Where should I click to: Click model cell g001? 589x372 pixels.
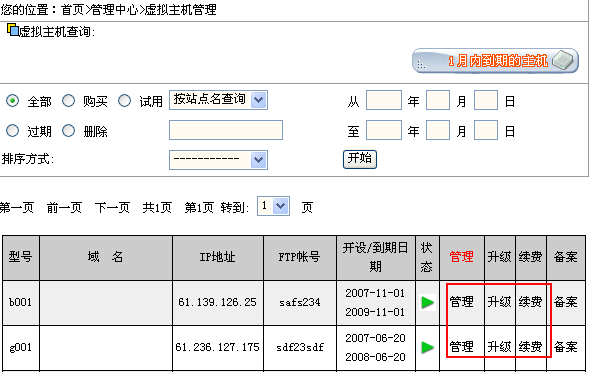(20, 347)
